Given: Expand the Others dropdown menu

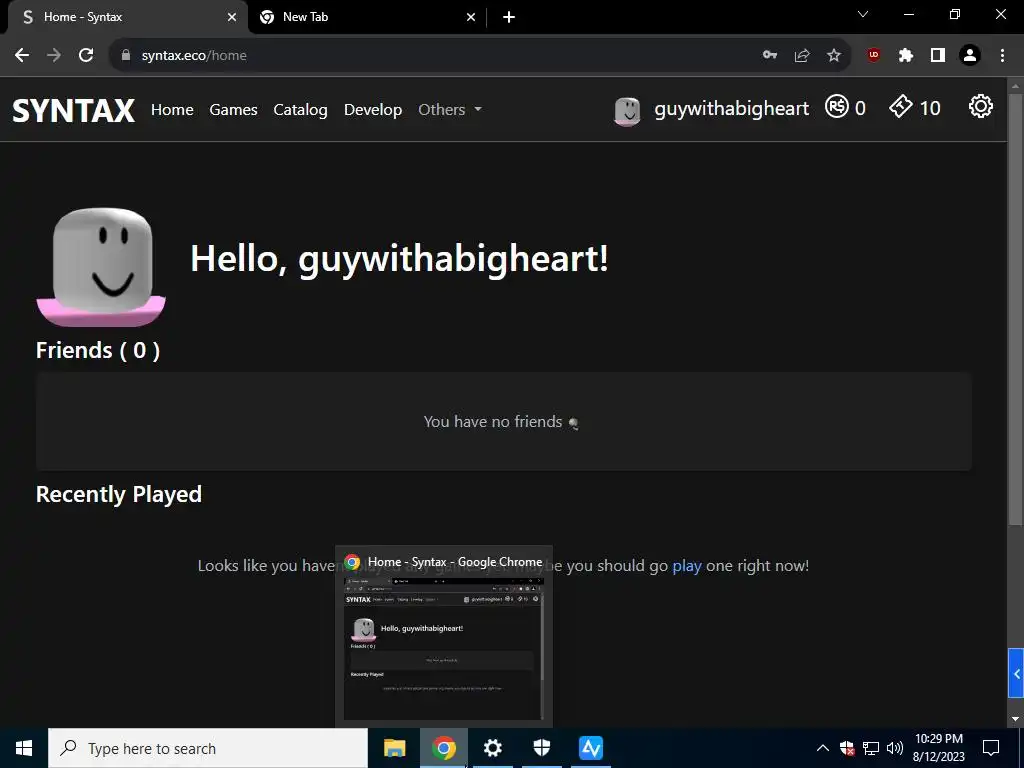Looking at the screenshot, I should point(450,110).
